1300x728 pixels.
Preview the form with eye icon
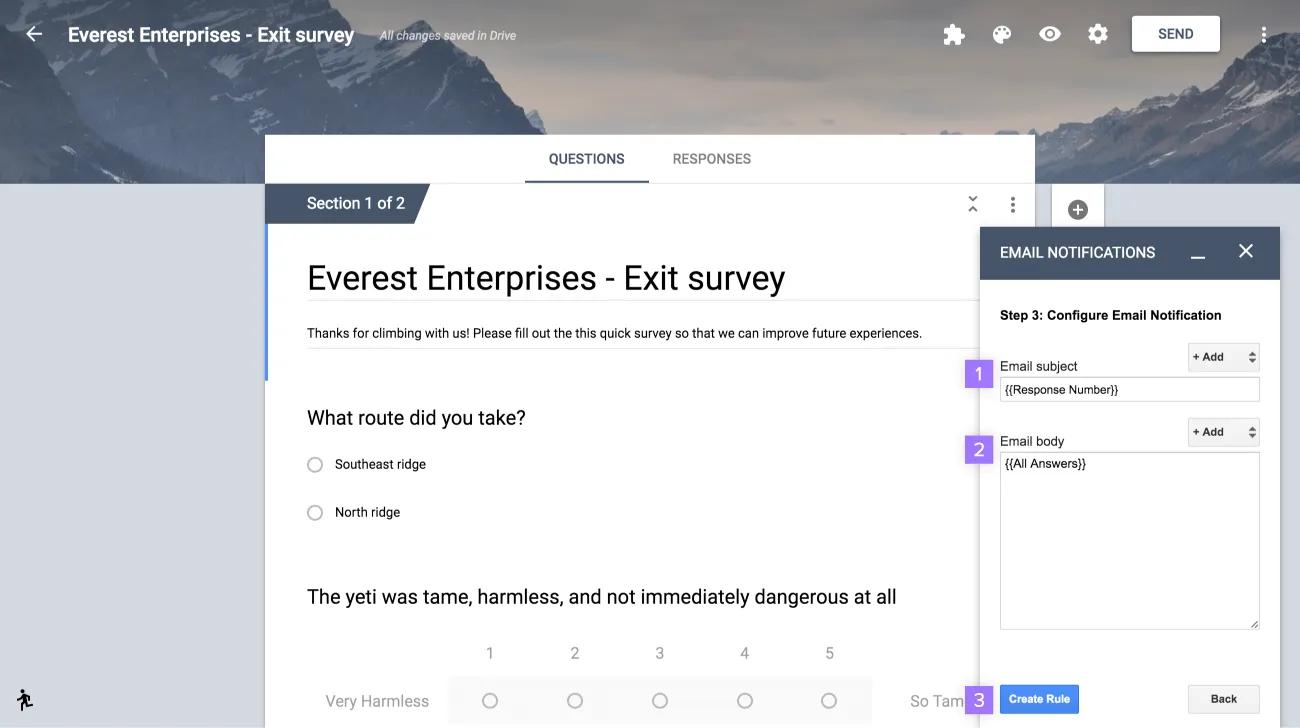click(1050, 34)
